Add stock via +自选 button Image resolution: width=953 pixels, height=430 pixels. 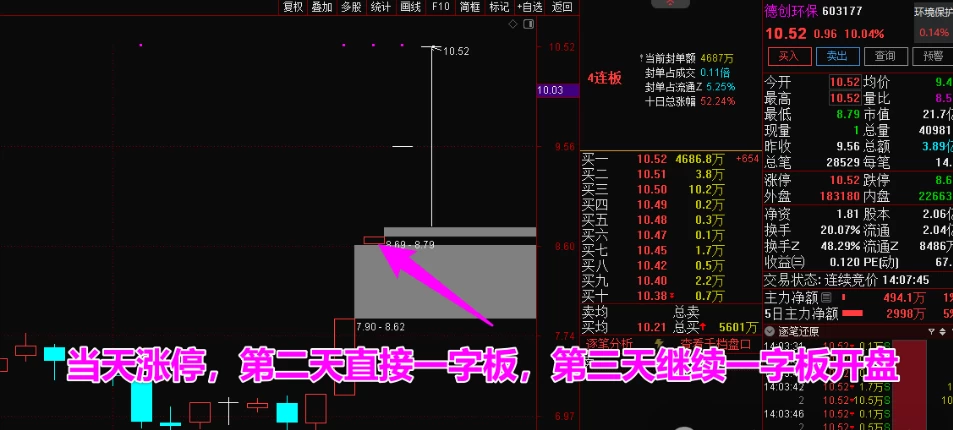click(x=530, y=7)
